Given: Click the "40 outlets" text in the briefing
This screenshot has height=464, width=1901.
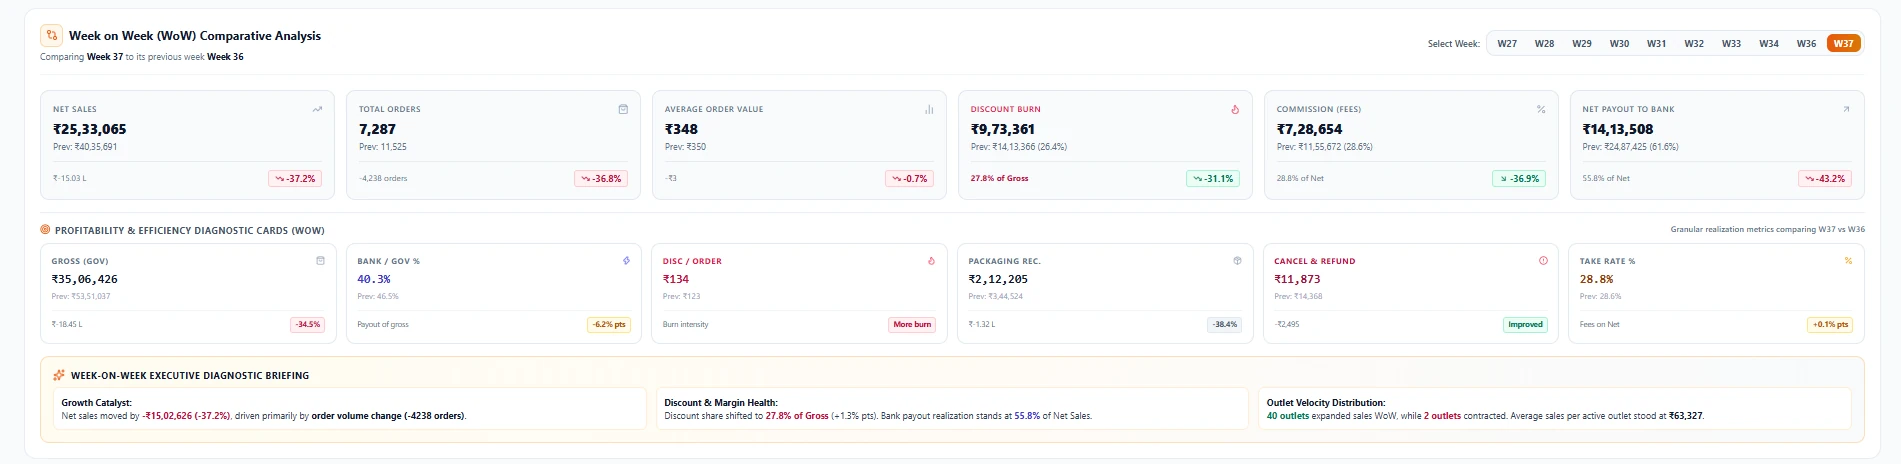Looking at the screenshot, I should tap(1286, 416).
